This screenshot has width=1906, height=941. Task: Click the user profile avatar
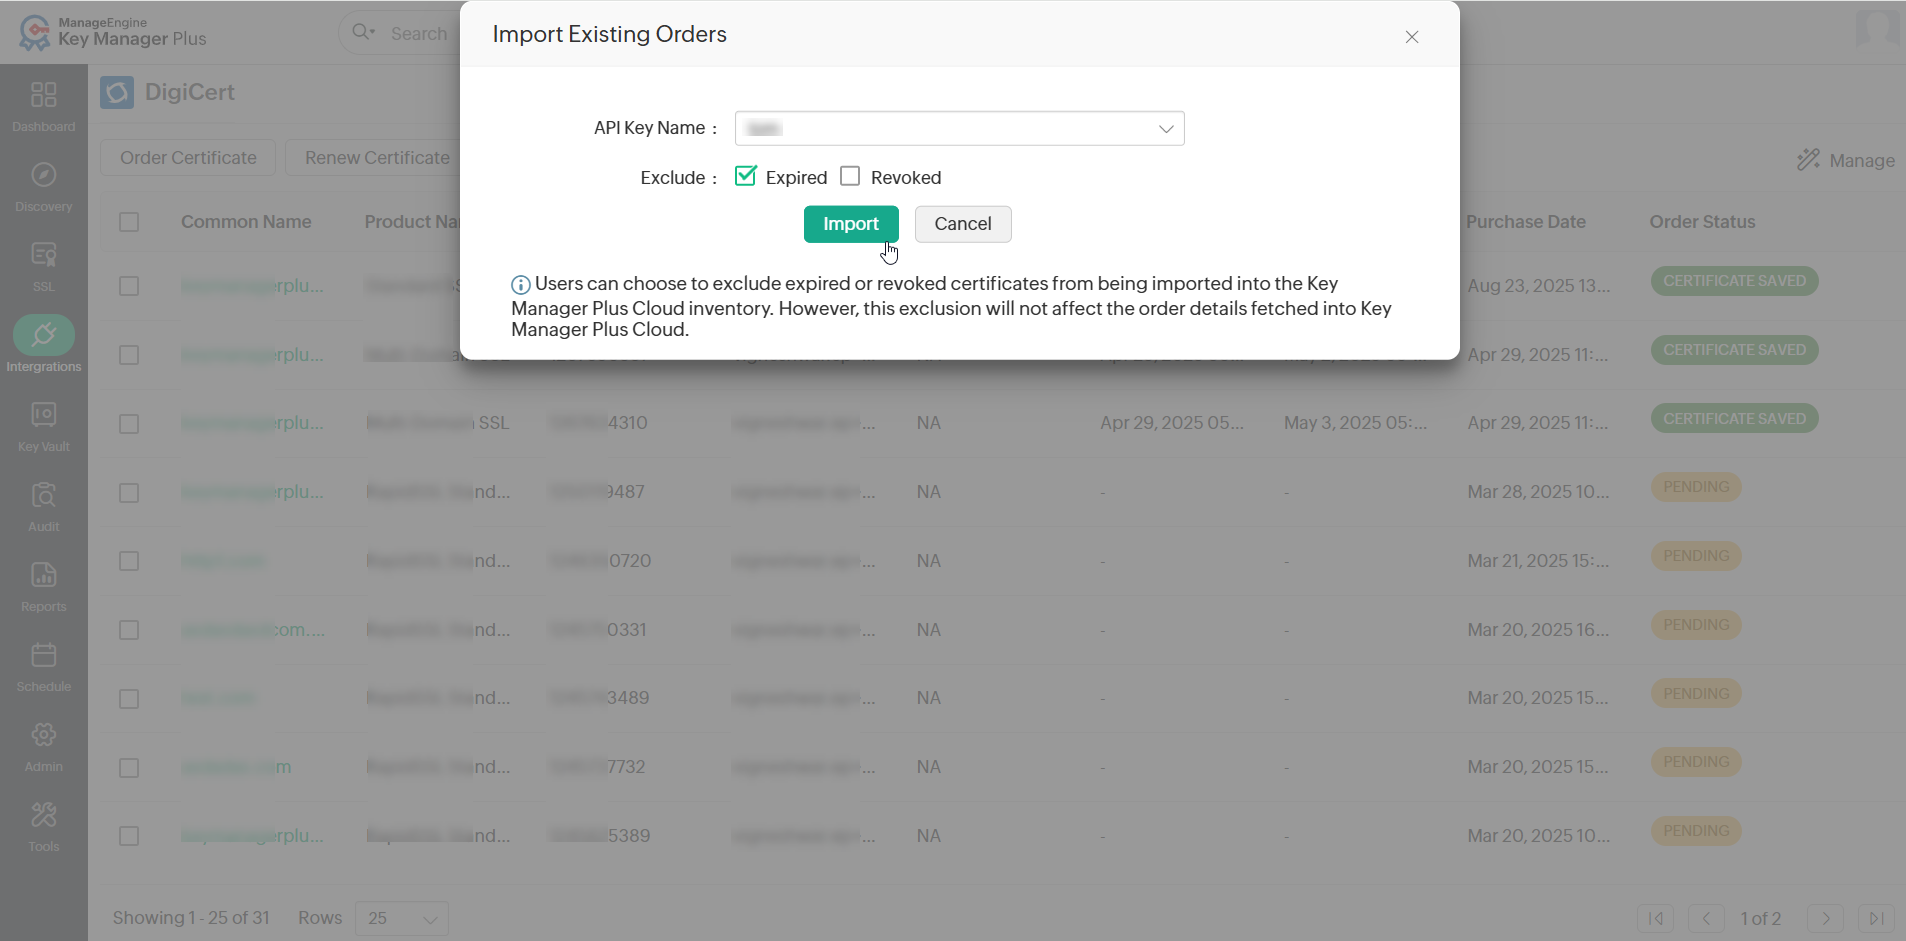tap(1877, 28)
